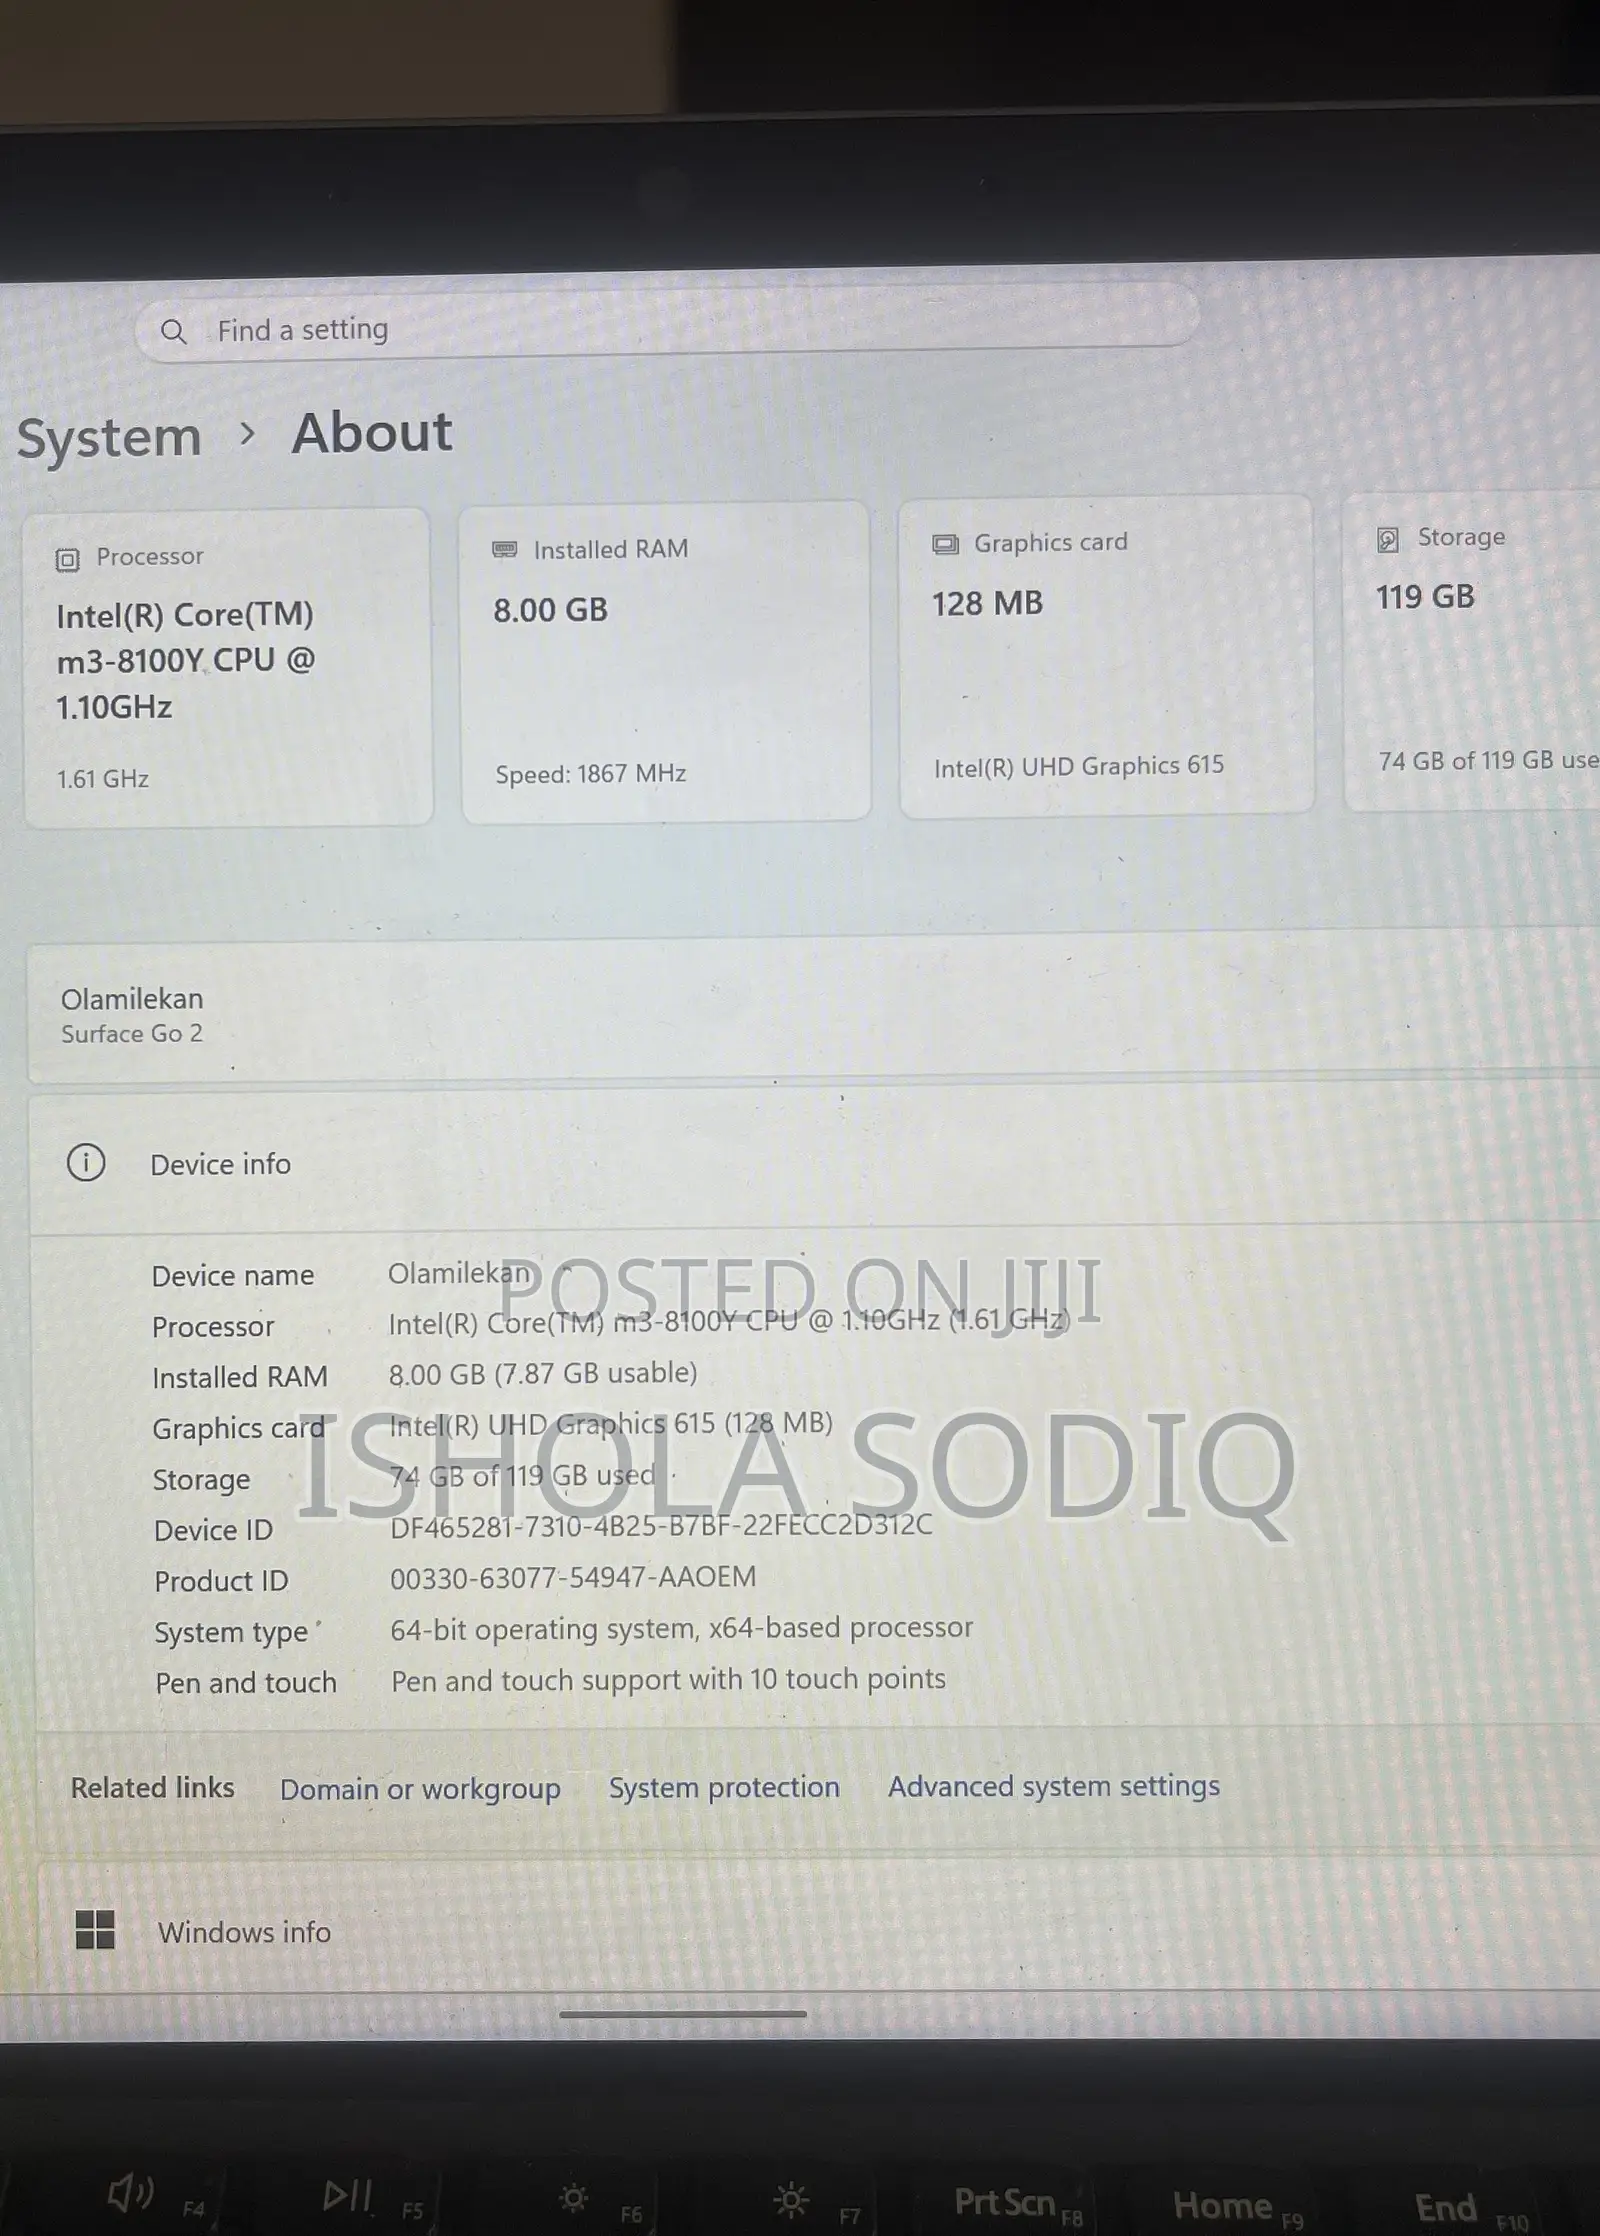Click the Processor label in the Device info list
Image resolution: width=1600 pixels, height=2236 pixels.
tap(213, 1327)
